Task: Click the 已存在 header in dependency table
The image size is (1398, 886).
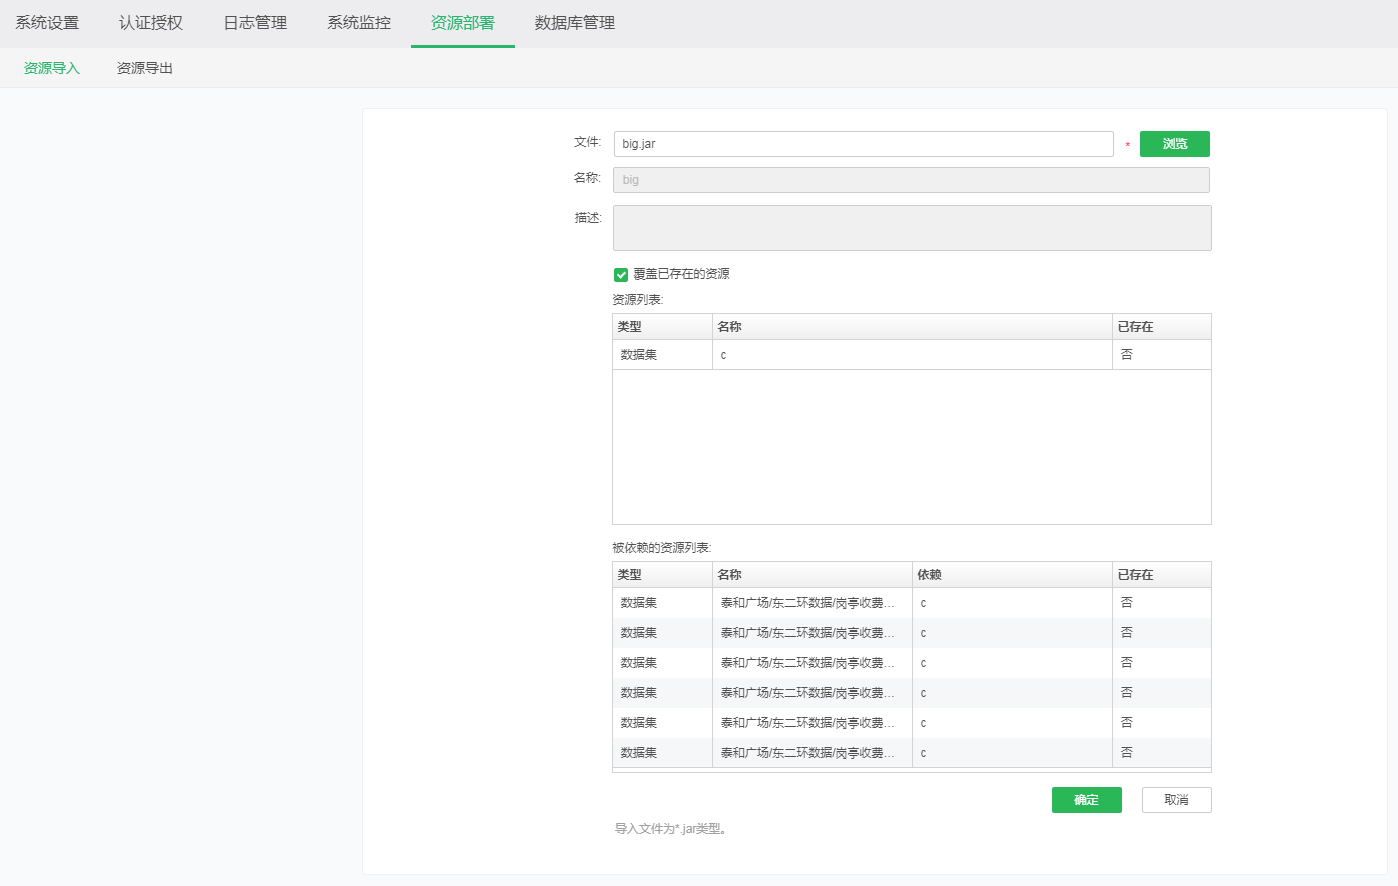Action: [1160, 575]
